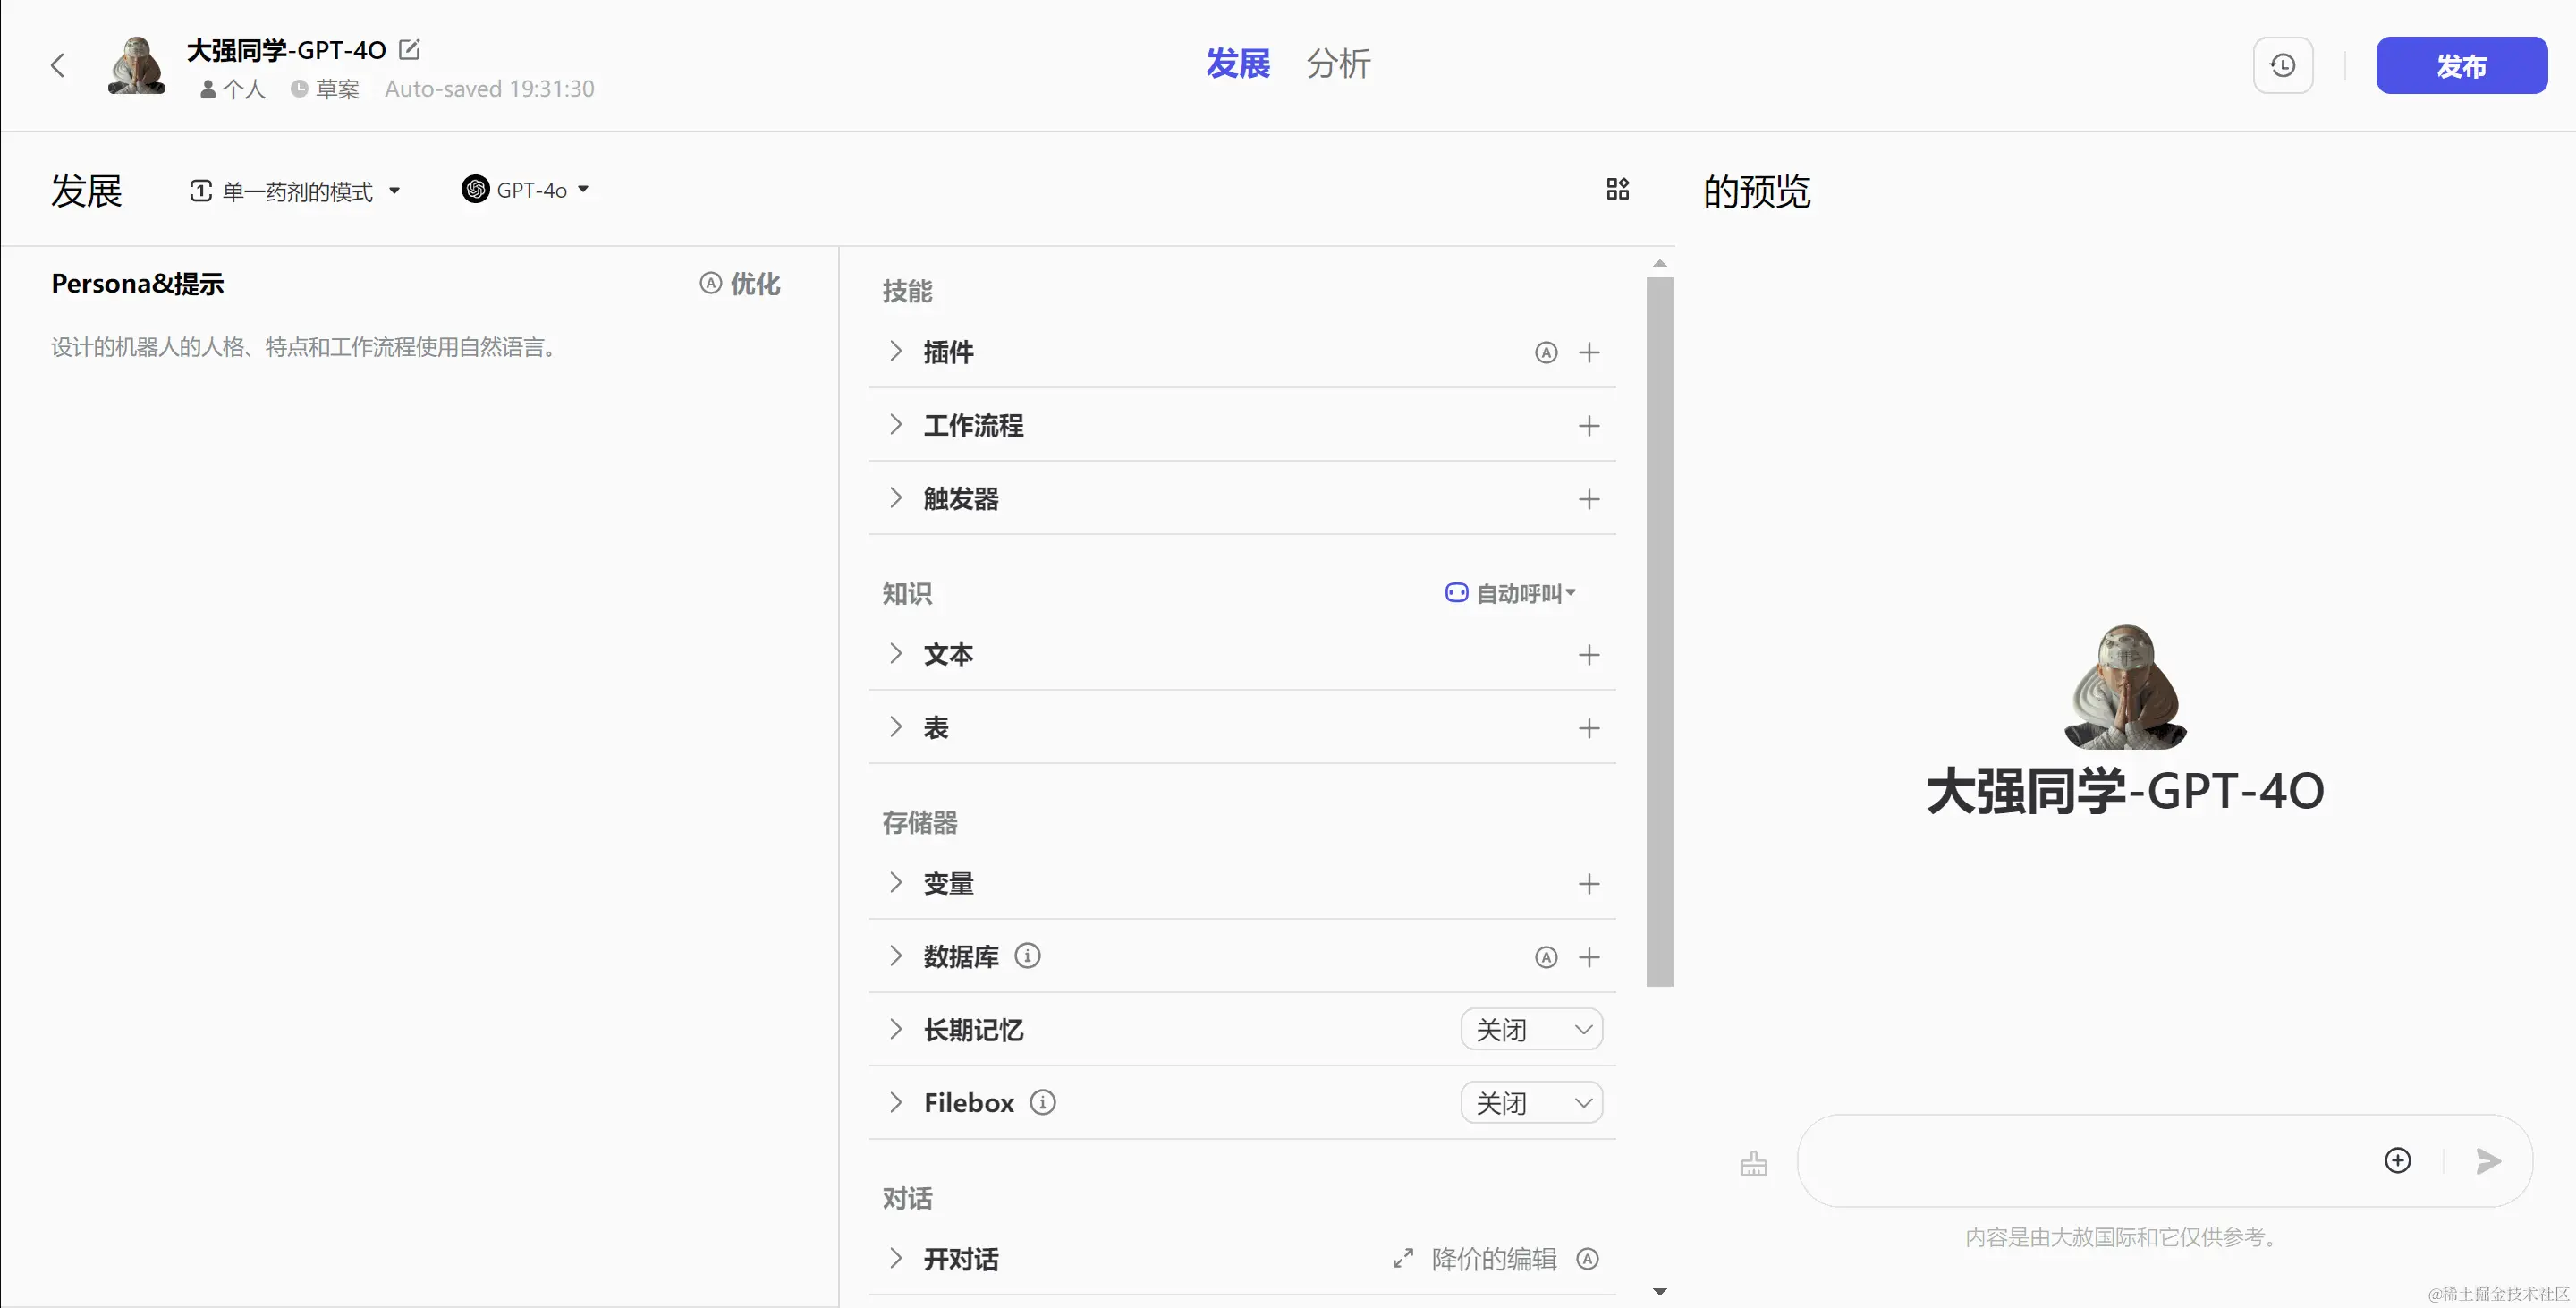Expand the 触发器 section
The width and height of the screenshot is (2576, 1308).
coord(896,498)
